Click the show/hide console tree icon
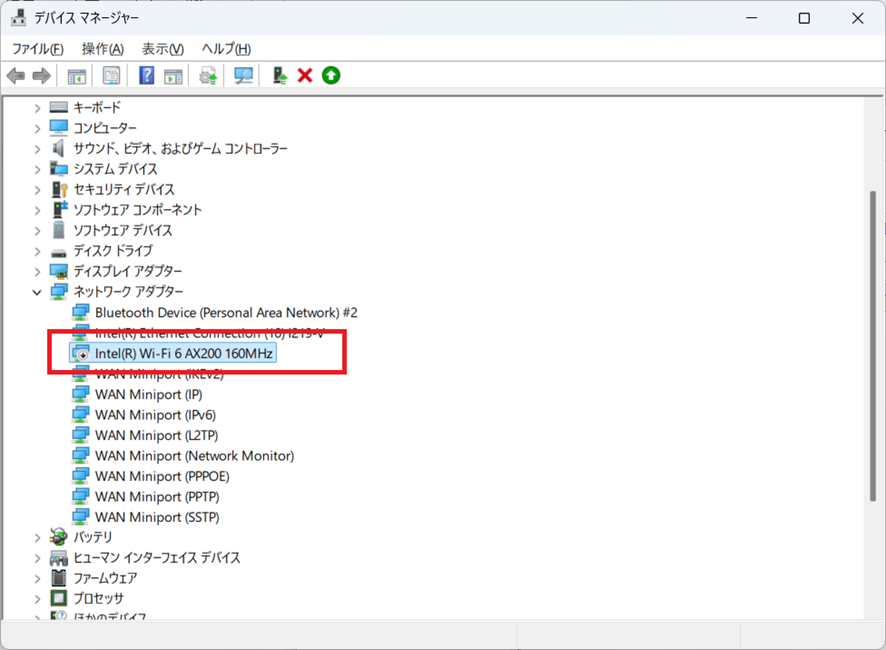 76,76
